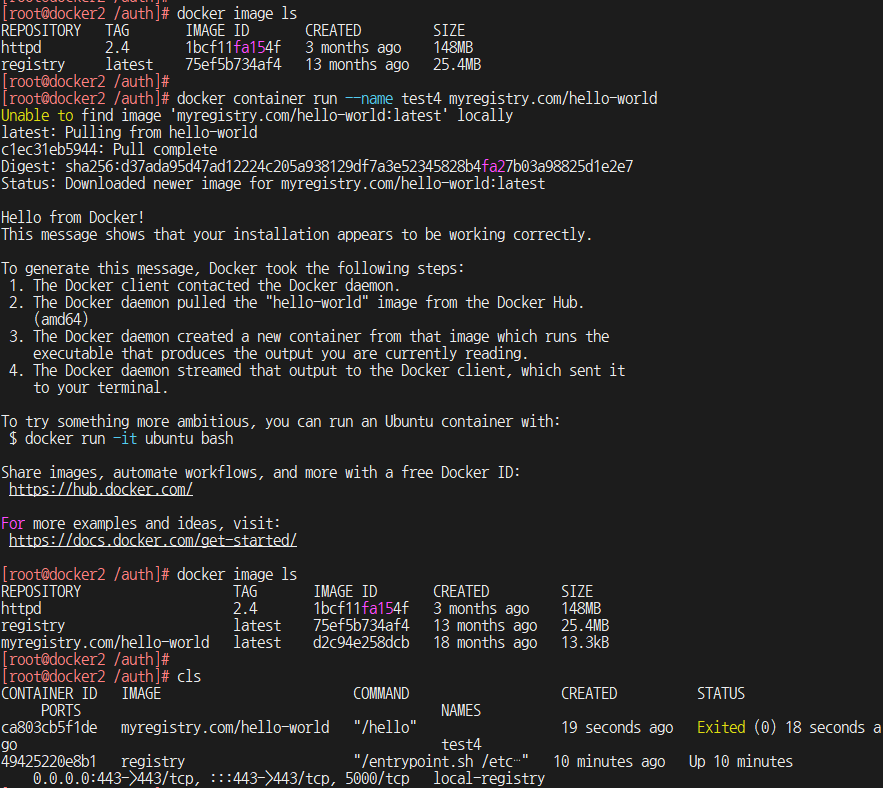This screenshot has width=883, height=788.
Task: Click the '10 minutes ago' created value
Action: [x=609, y=762]
